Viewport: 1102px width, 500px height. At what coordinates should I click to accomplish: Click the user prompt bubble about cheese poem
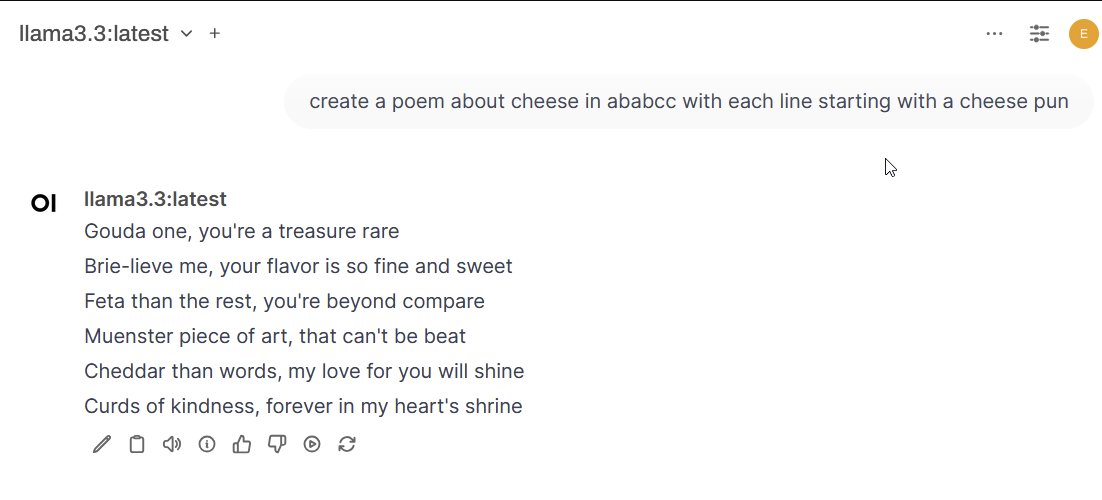pyautogui.click(x=689, y=102)
